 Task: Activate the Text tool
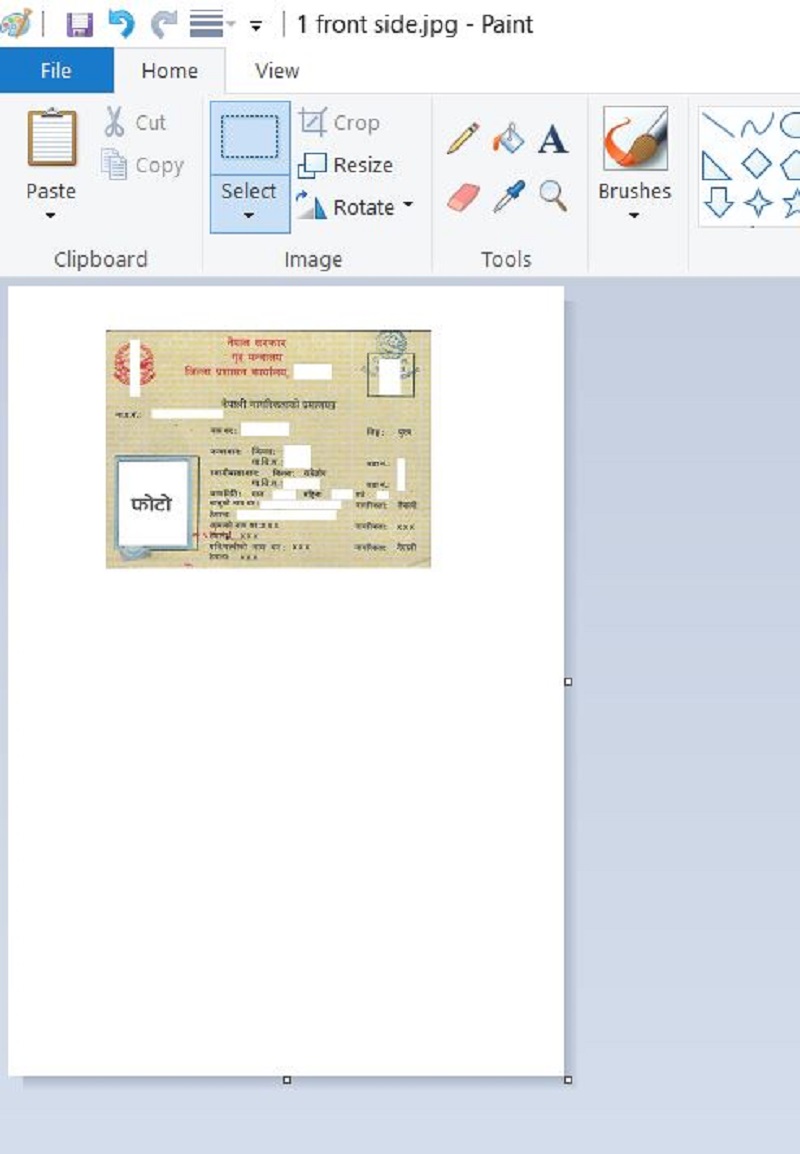pos(553,139)
